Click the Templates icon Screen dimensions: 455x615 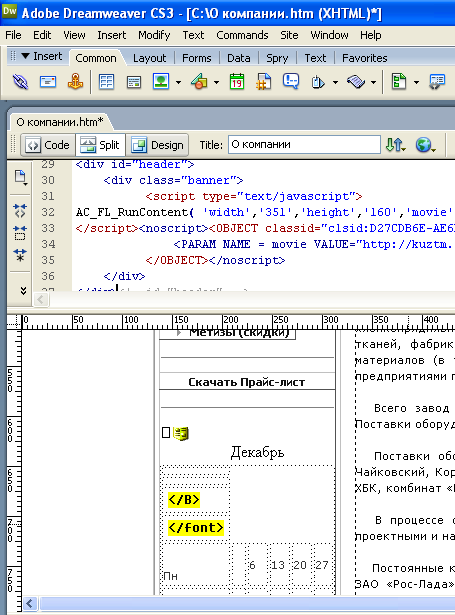pos(399,82)
